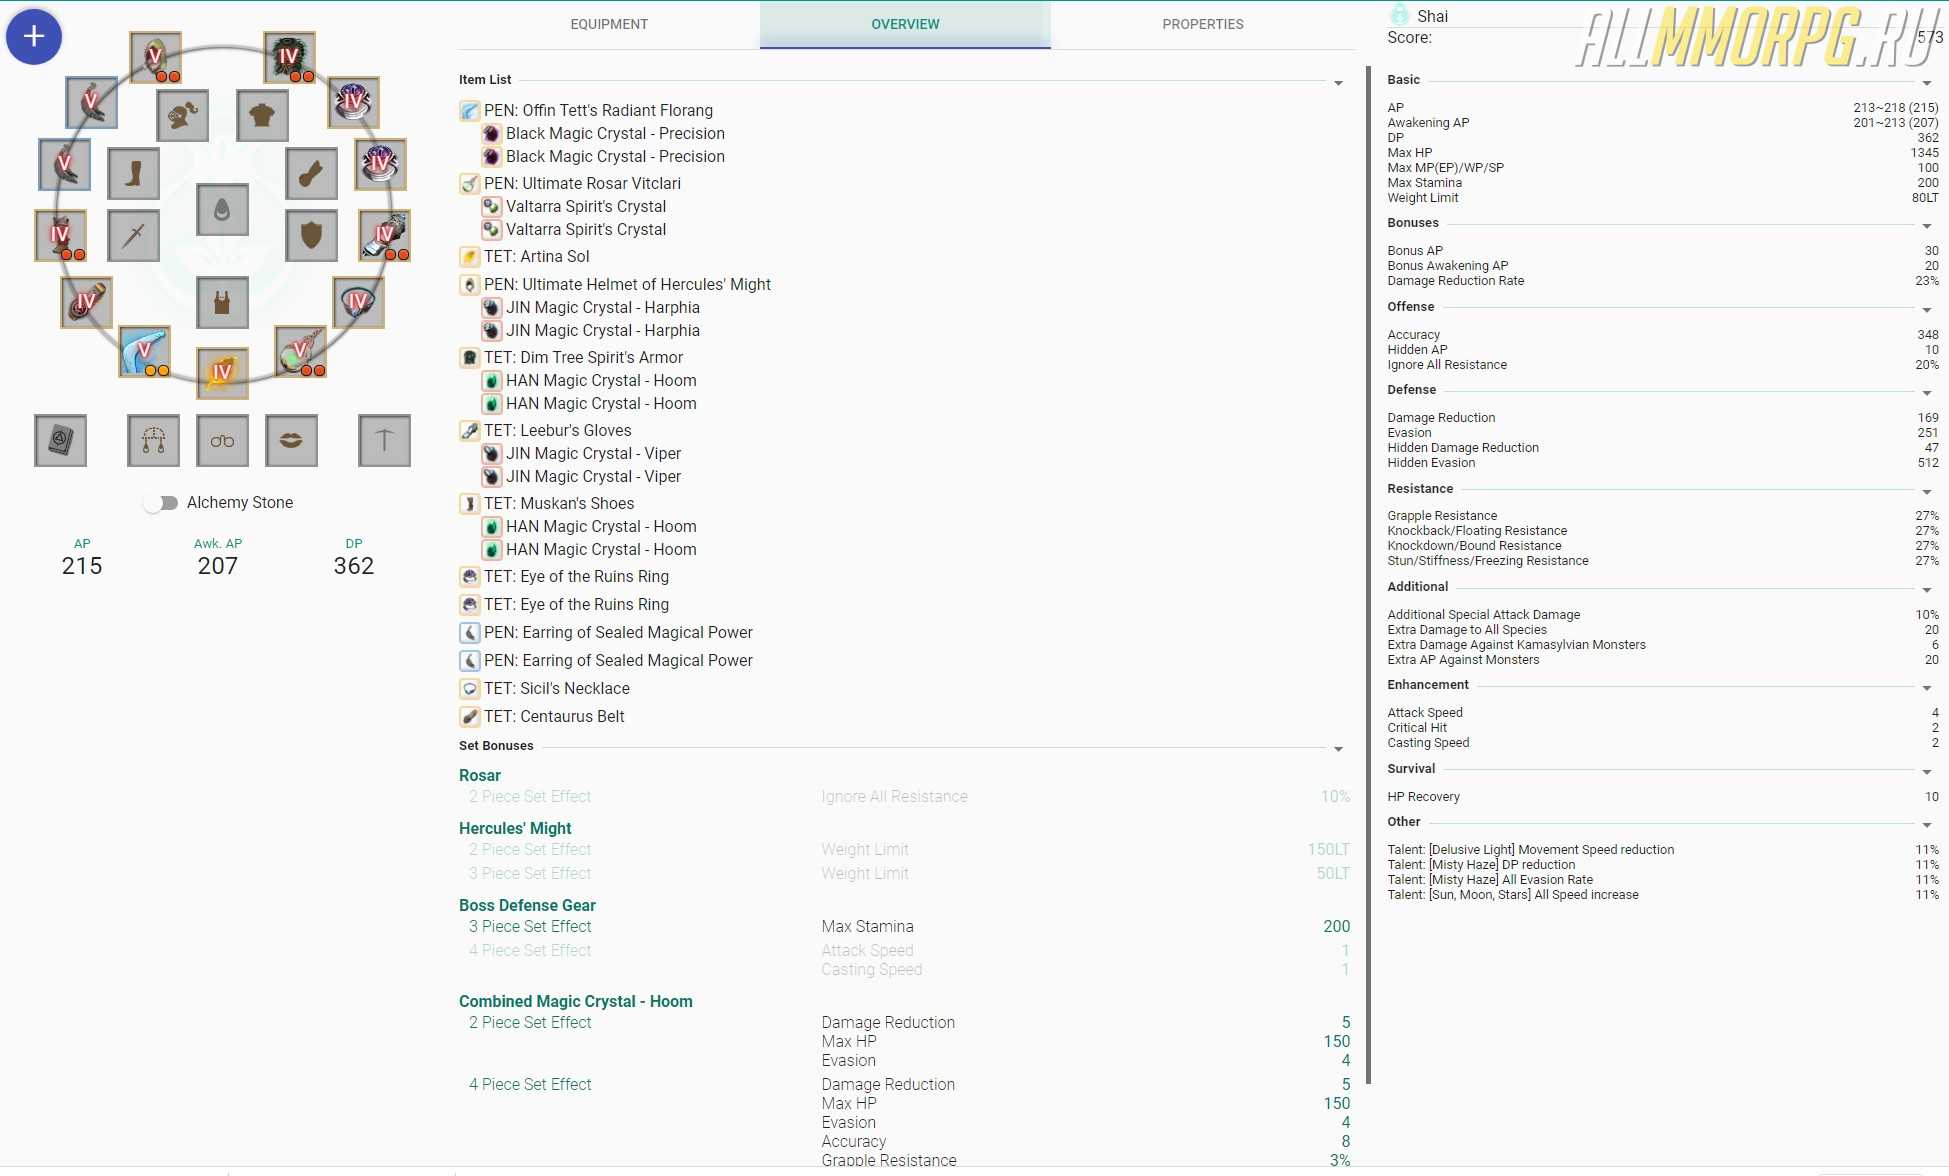Switch to the Equipment tab

pos(609,24)
